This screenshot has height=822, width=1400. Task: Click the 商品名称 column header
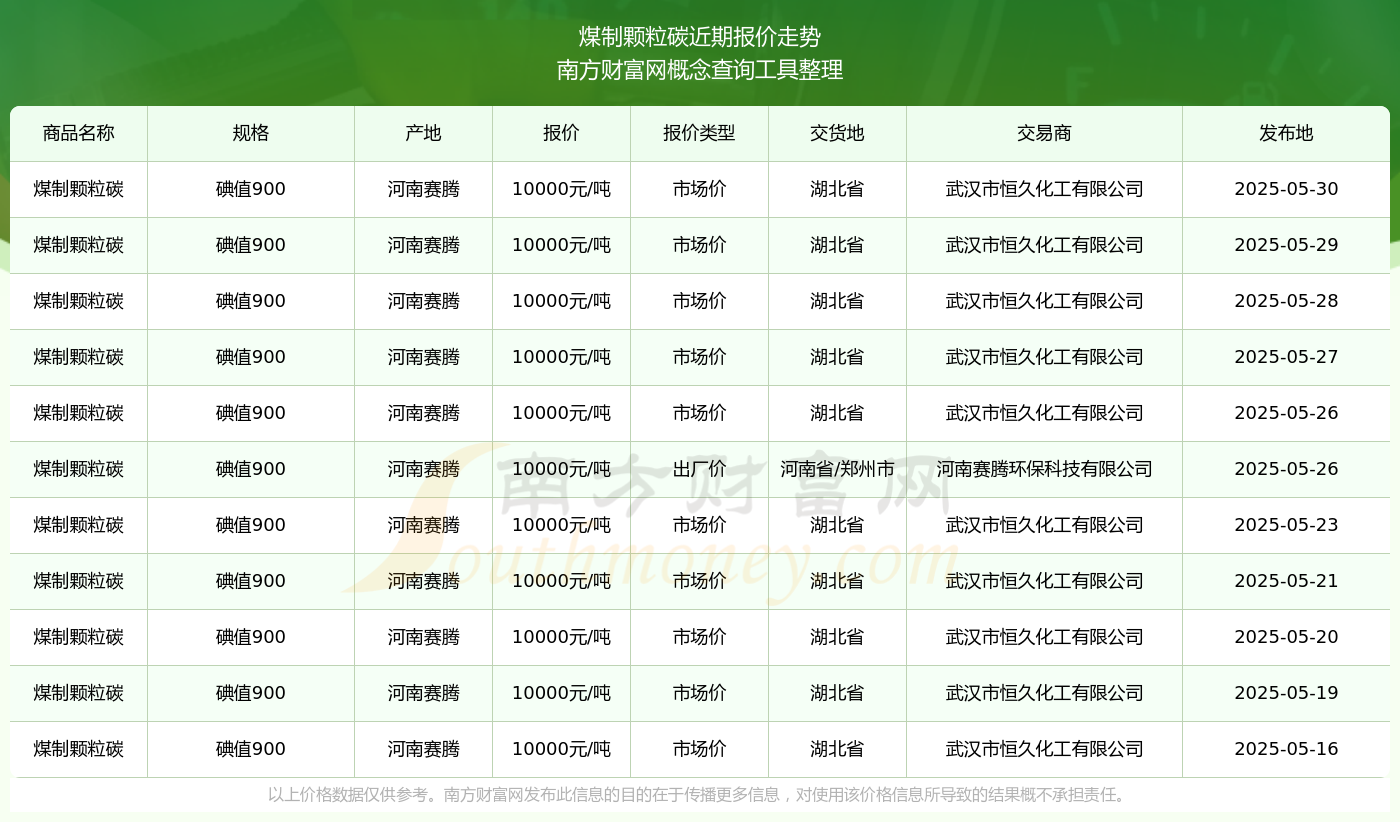tap(79, 133)
